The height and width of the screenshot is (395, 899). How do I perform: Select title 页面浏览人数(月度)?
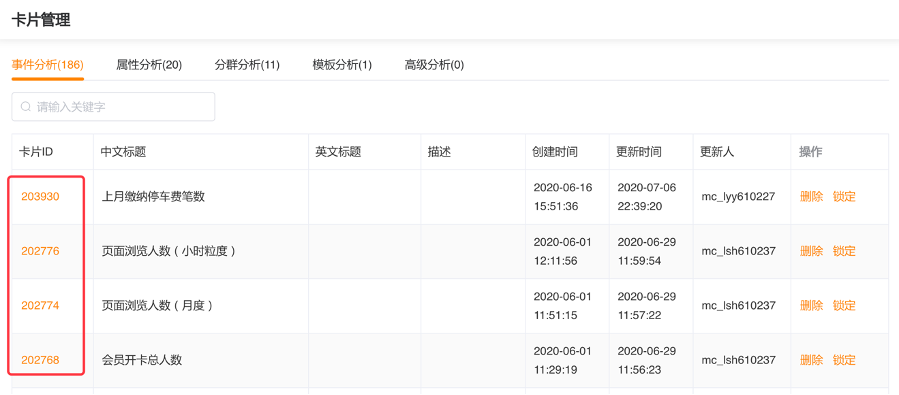tap(157, 306)
